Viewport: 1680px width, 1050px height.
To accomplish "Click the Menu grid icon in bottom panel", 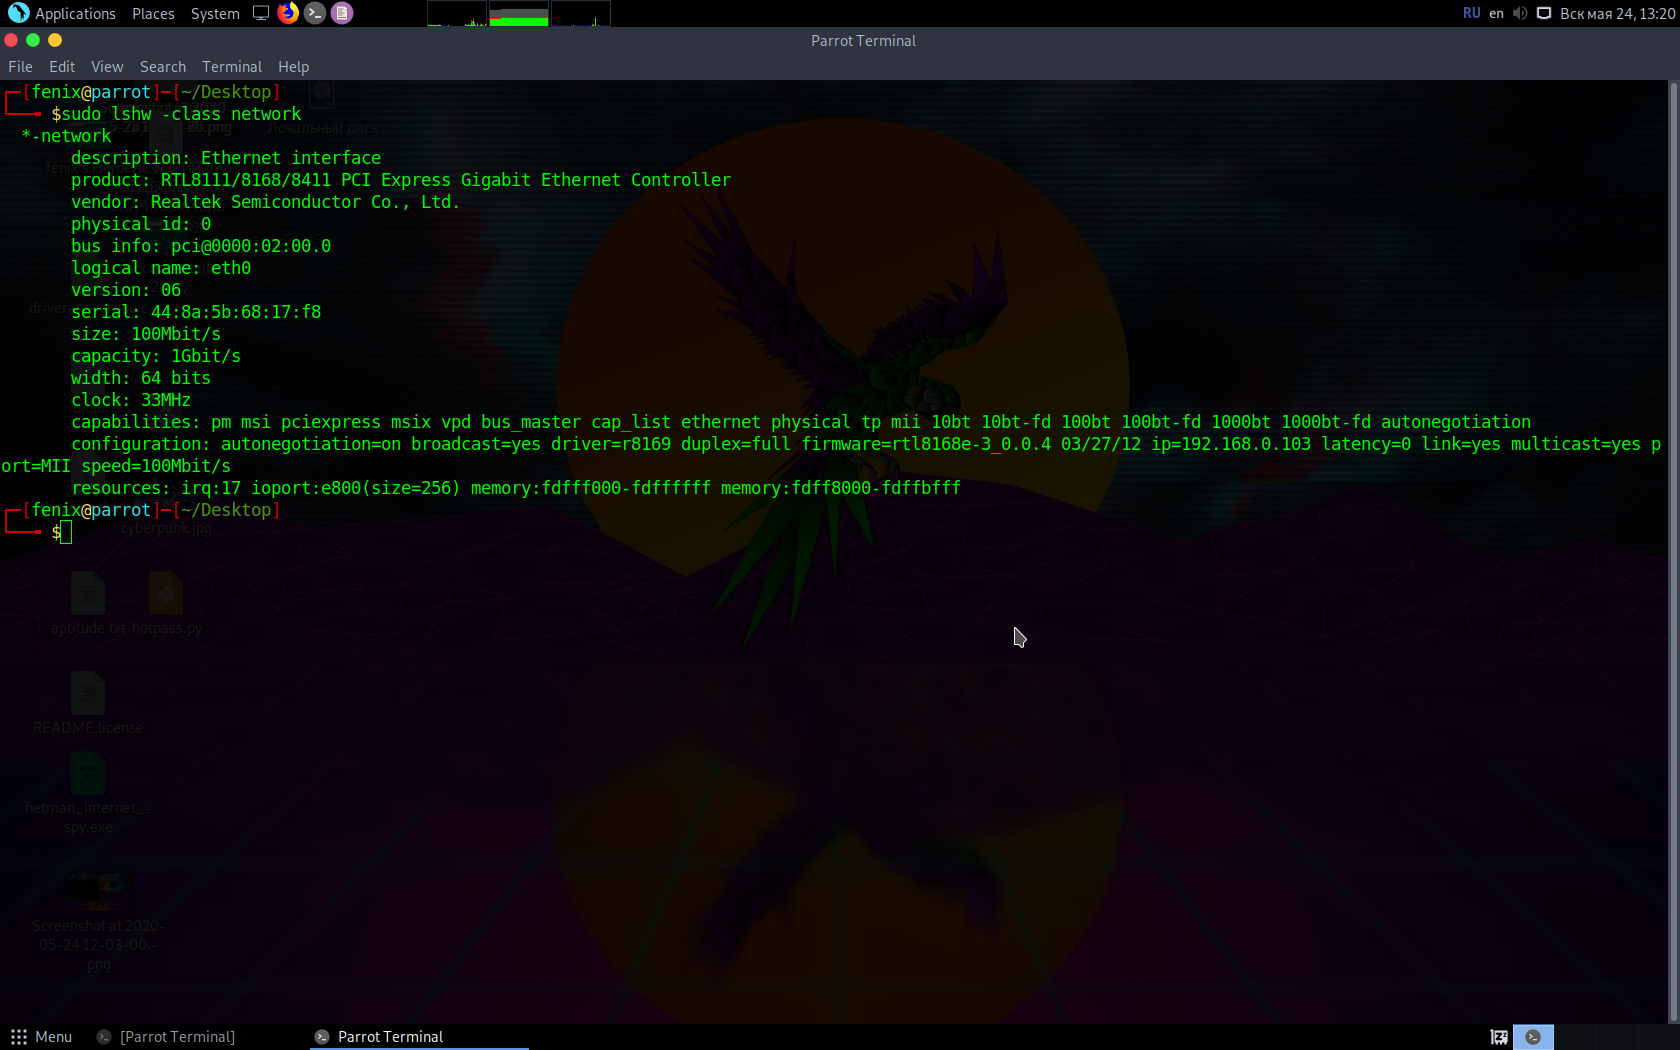I will pyautogui.click(x=19, y=1037).
